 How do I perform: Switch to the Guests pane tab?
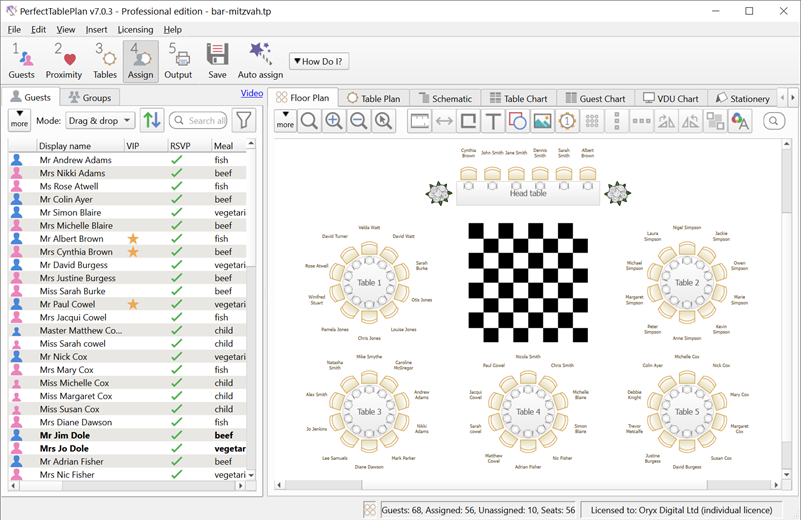pos(31,97)
